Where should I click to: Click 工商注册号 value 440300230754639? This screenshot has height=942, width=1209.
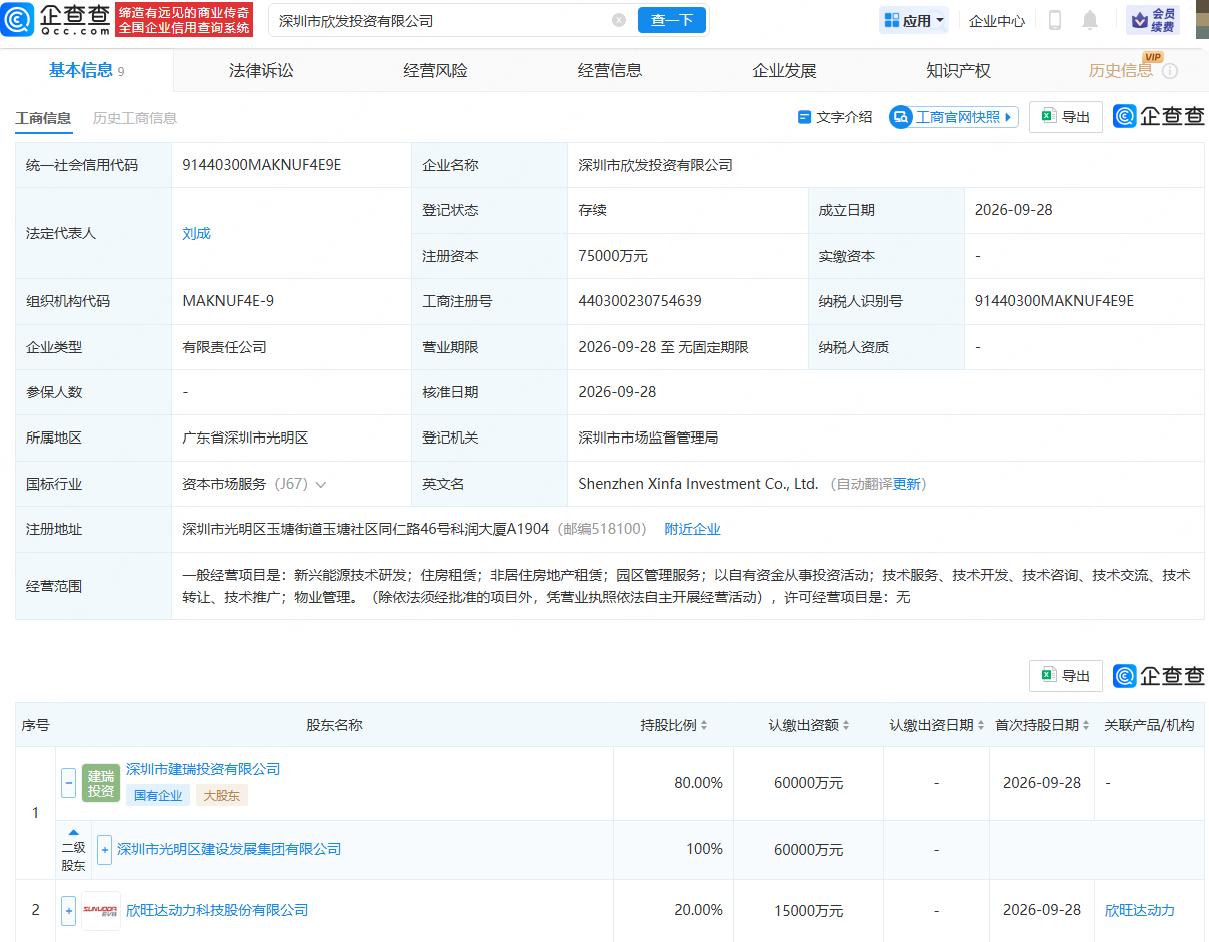(x=640, y=301)
